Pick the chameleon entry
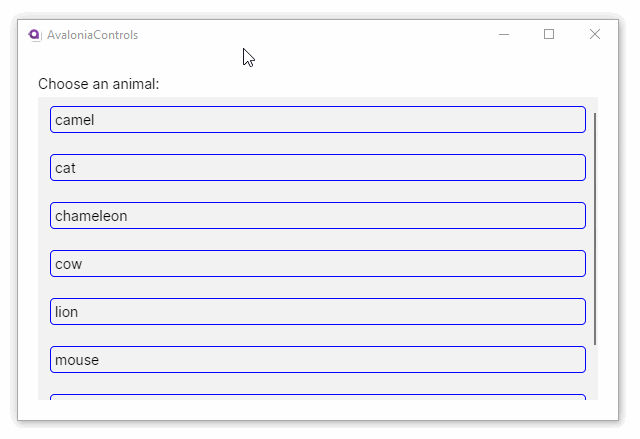Image resolution: width=640 pixels, height=439 pixels. click(x=317, y=216)
